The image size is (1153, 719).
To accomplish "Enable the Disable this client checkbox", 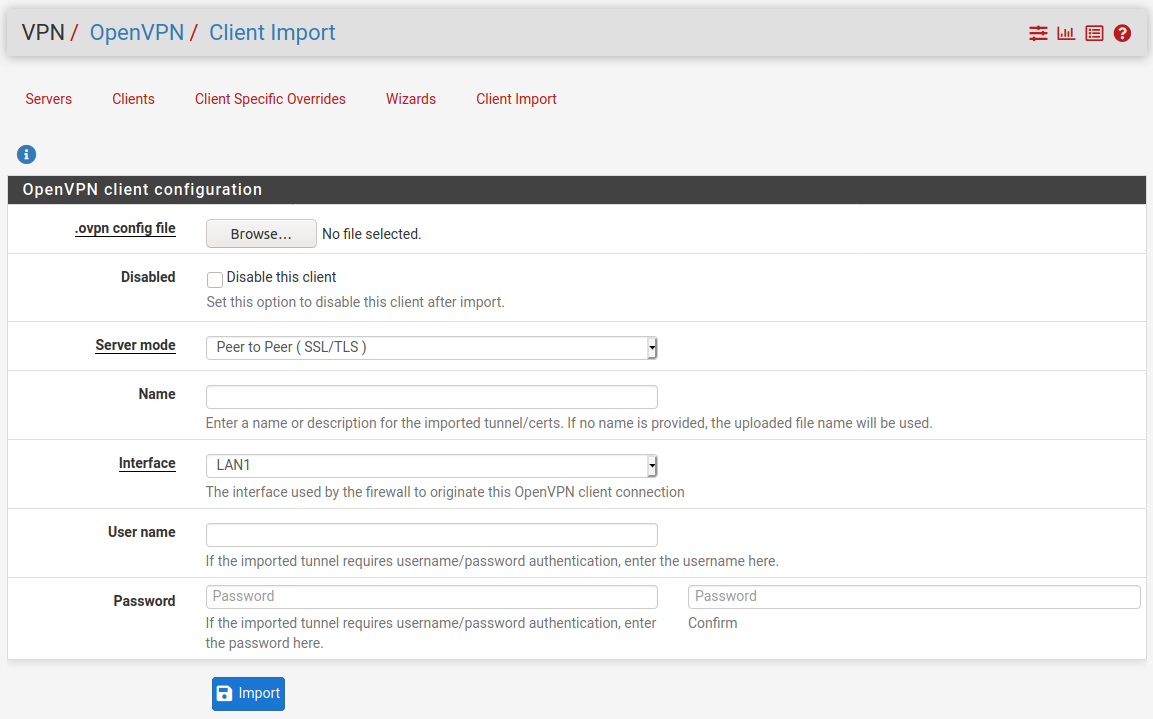I will 214,279.
